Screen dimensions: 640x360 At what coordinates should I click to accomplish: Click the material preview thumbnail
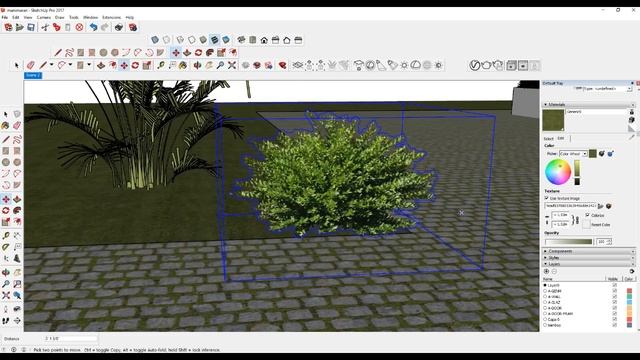point(553,120)
